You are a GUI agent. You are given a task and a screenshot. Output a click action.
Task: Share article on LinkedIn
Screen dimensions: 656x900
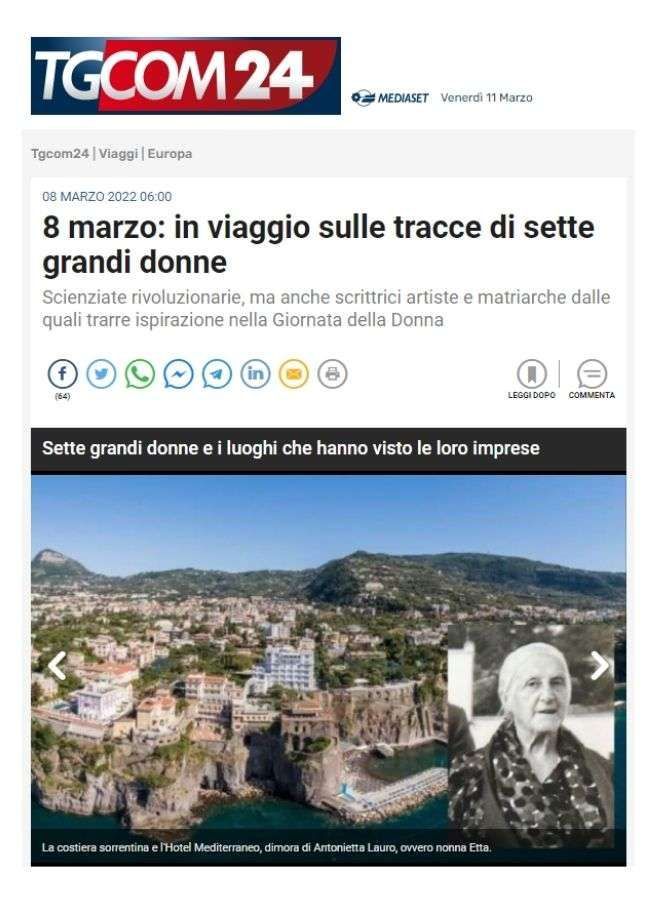pos(255,374)
